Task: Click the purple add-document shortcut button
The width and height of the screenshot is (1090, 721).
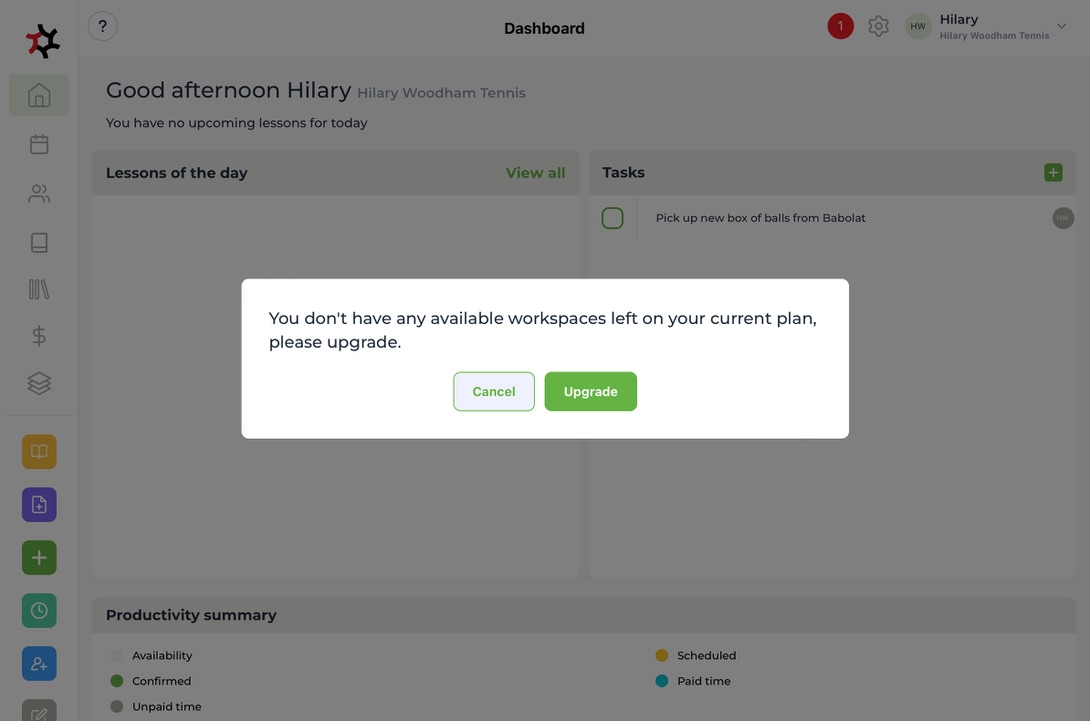Action: tap(39, 505)
